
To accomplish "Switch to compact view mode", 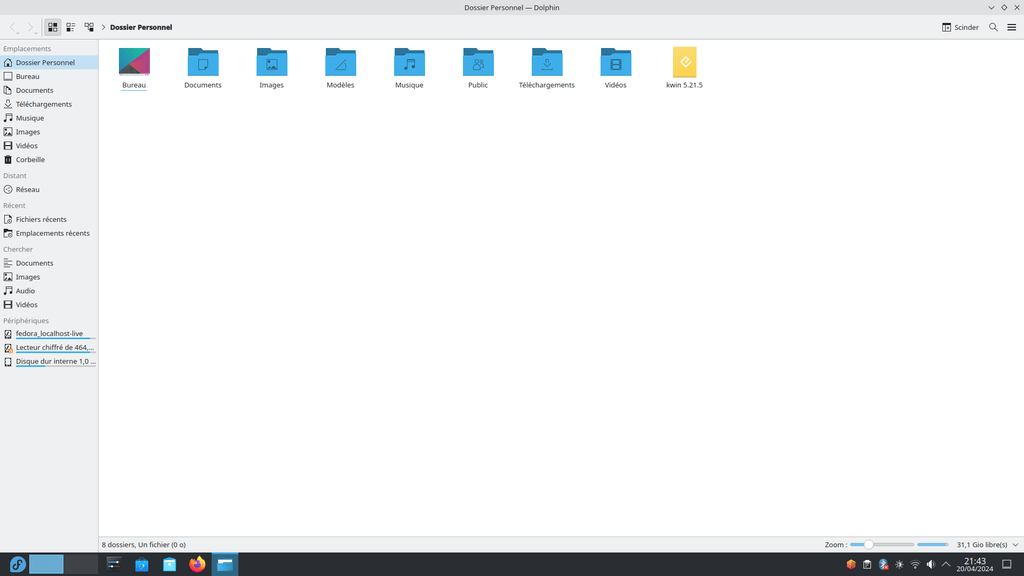I will pyautogui.click(x=71, y=27).
